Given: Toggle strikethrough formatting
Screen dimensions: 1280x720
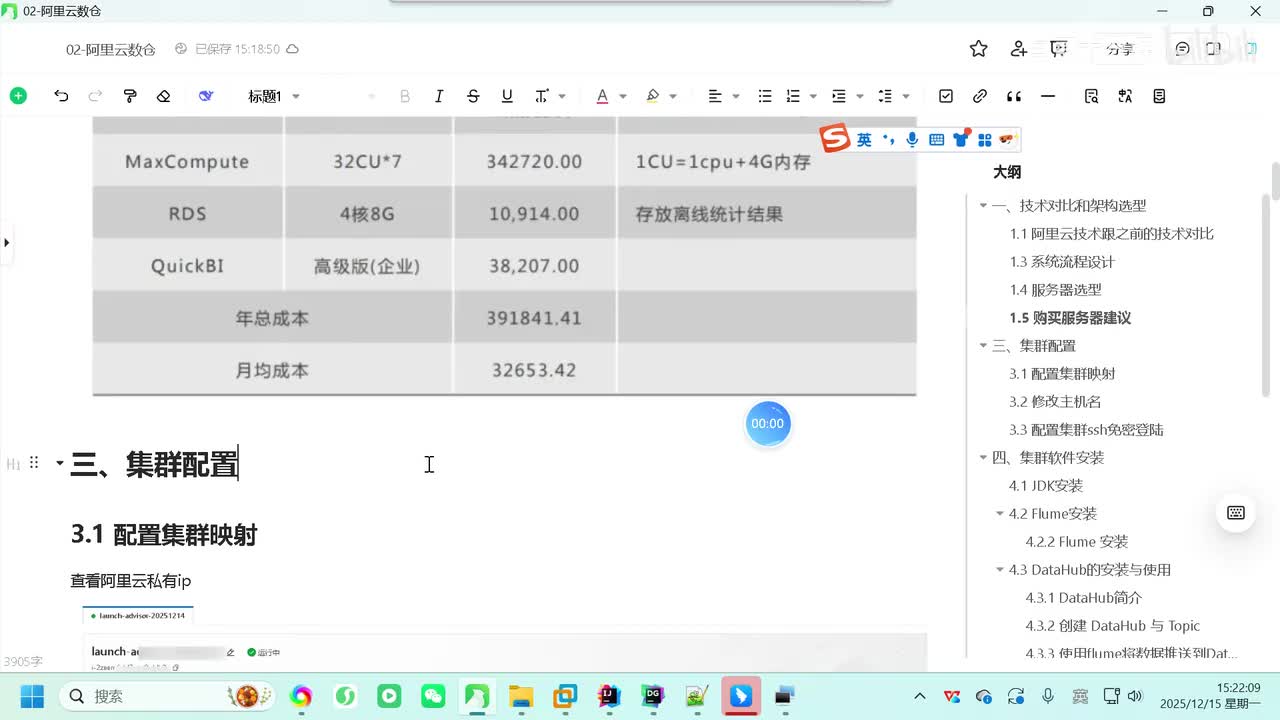Looking at the screenshot, I should 473,96.
